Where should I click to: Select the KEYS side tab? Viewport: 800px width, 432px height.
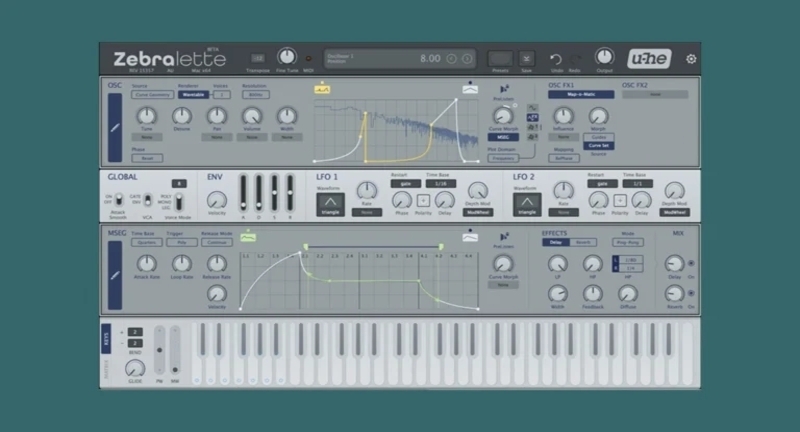pyautogui.click(x=106, y=339)
